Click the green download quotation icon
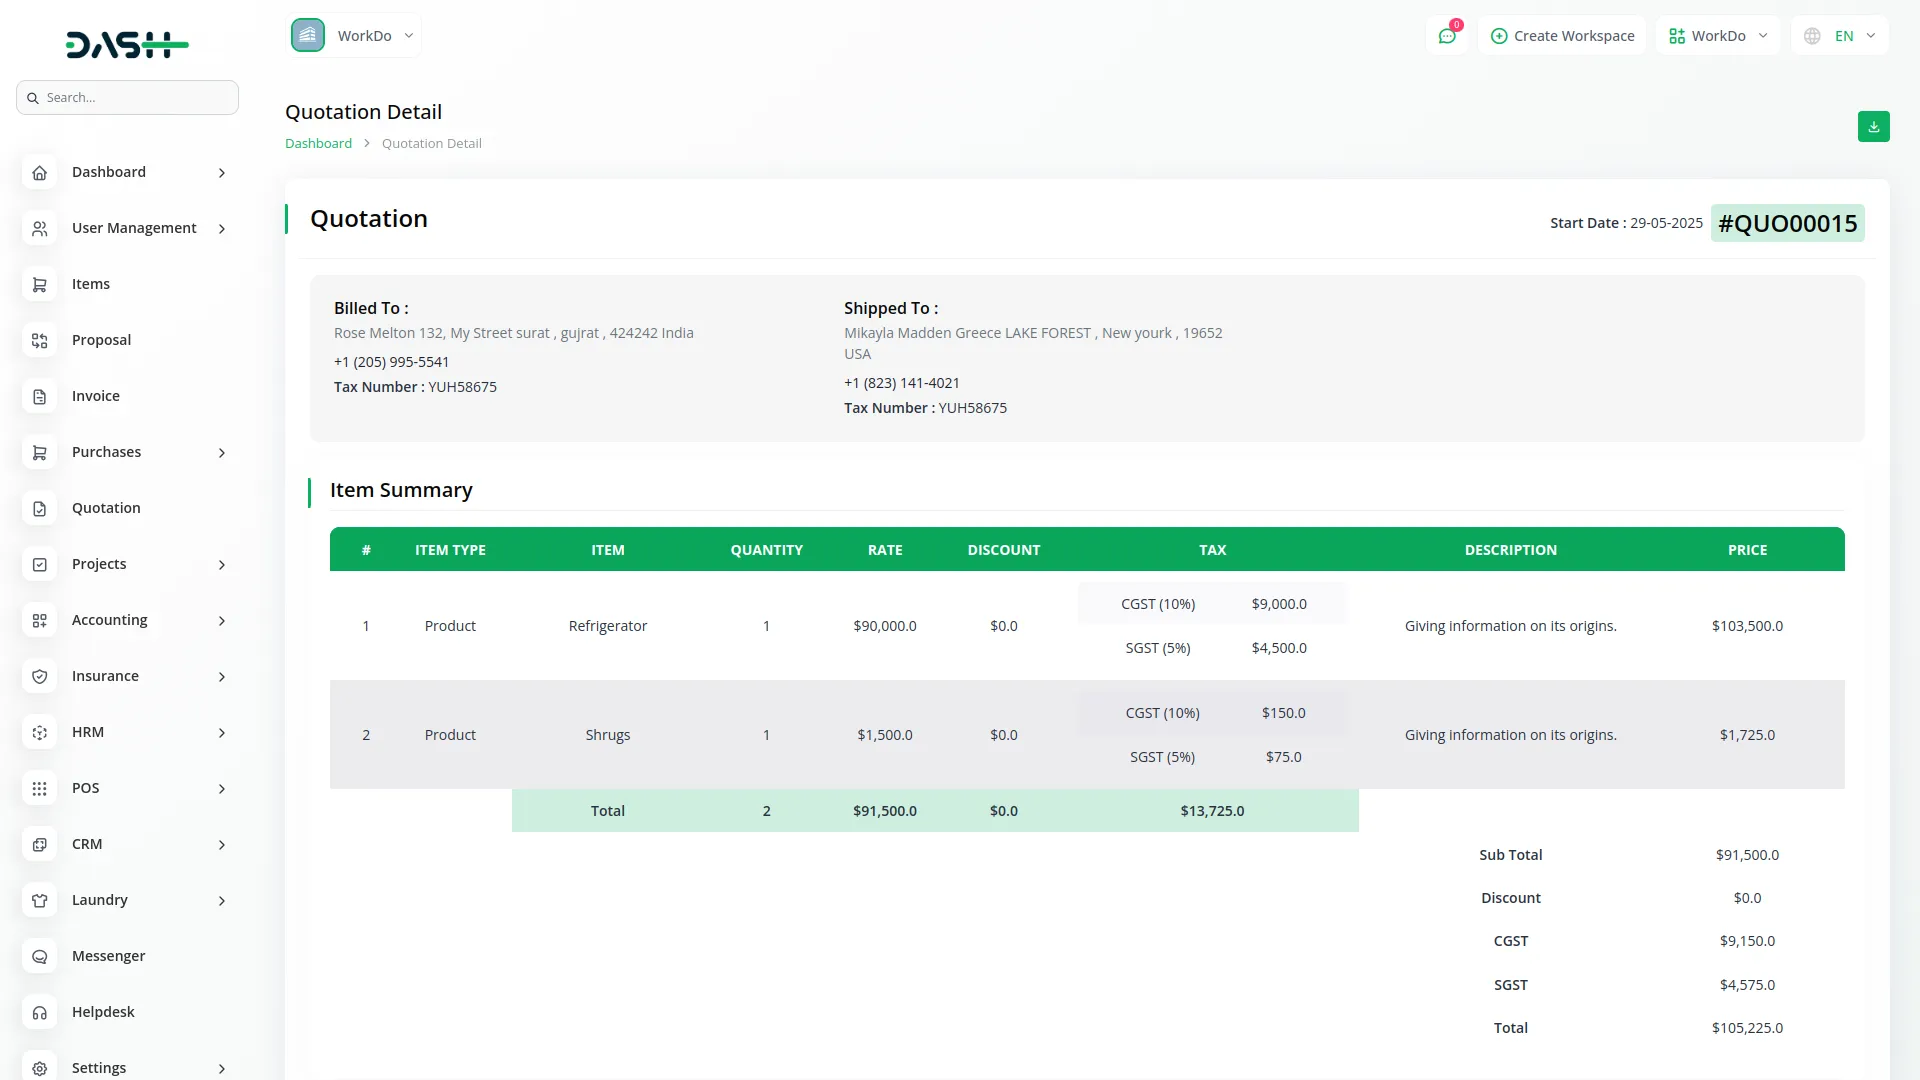1920x1080 pixels. tap(1873, 127)
